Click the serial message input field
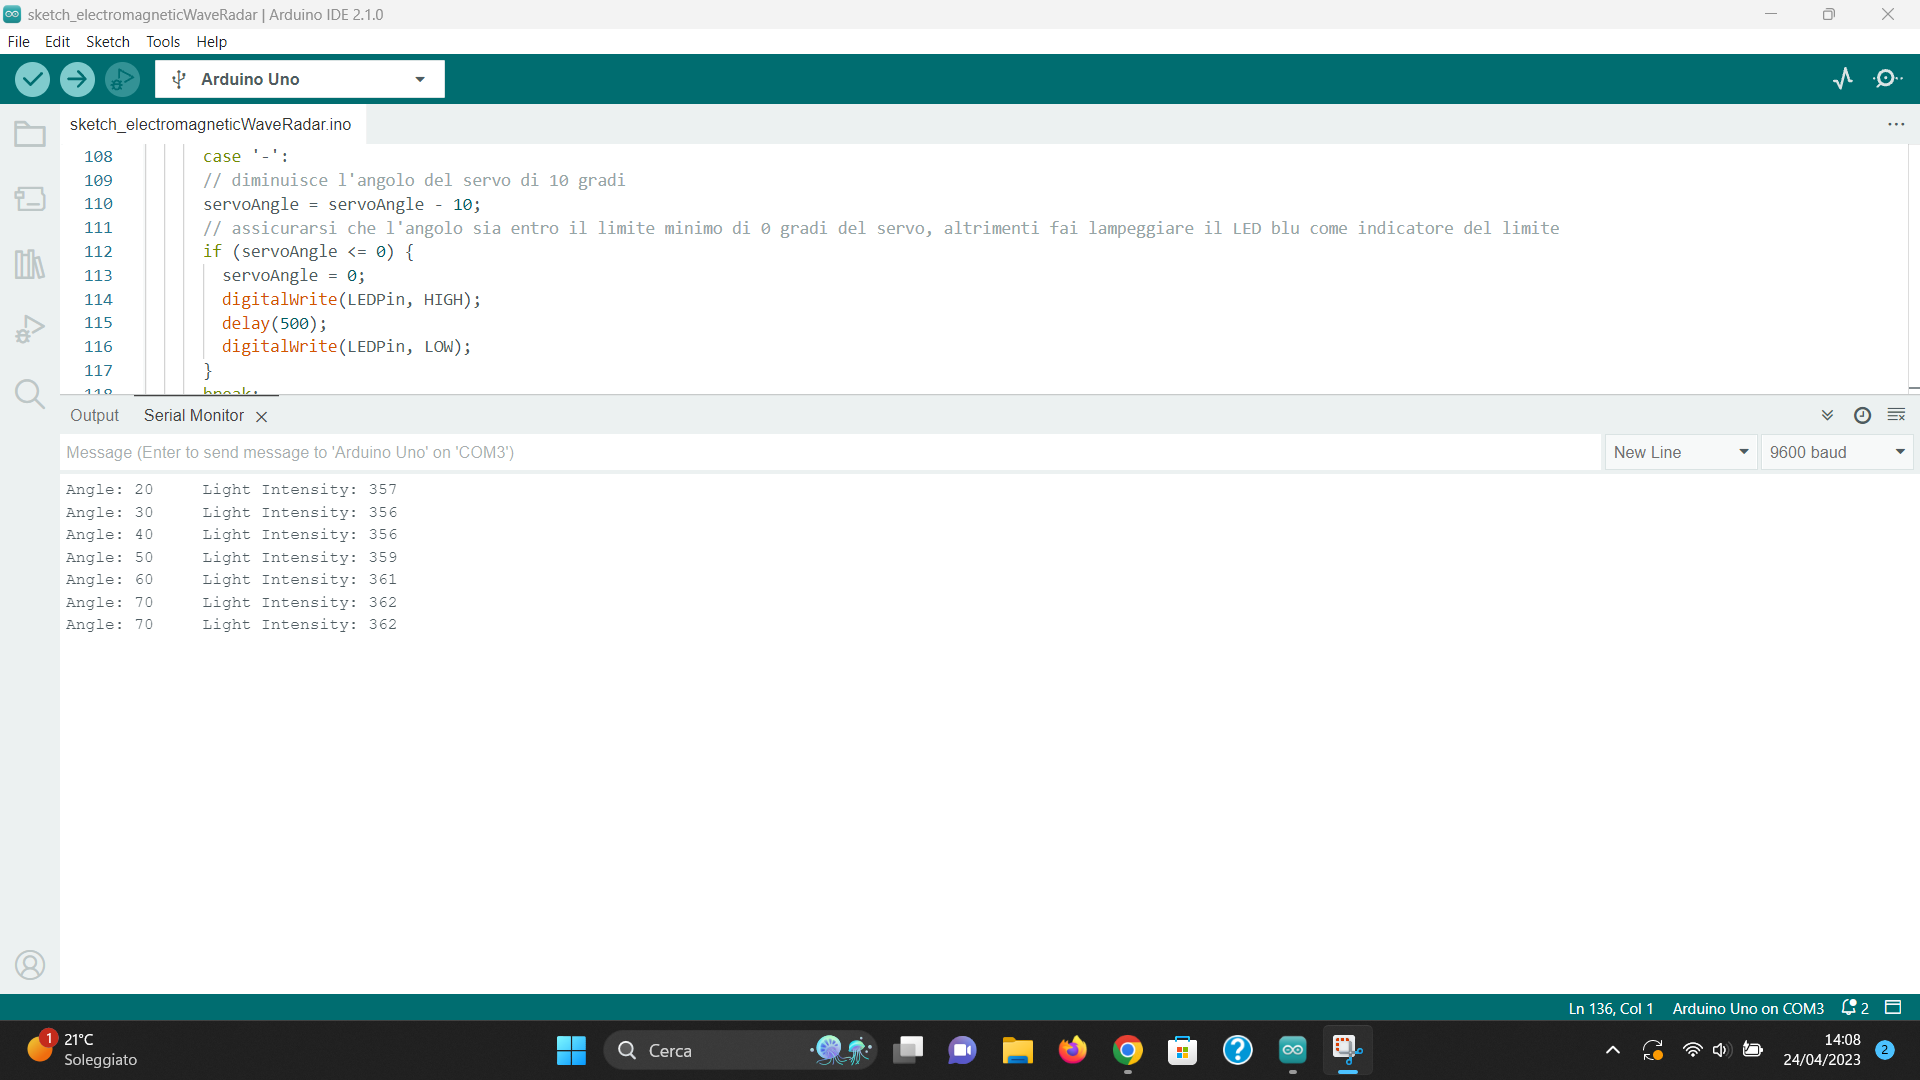 pyautogui.click(x=830, y=452)
